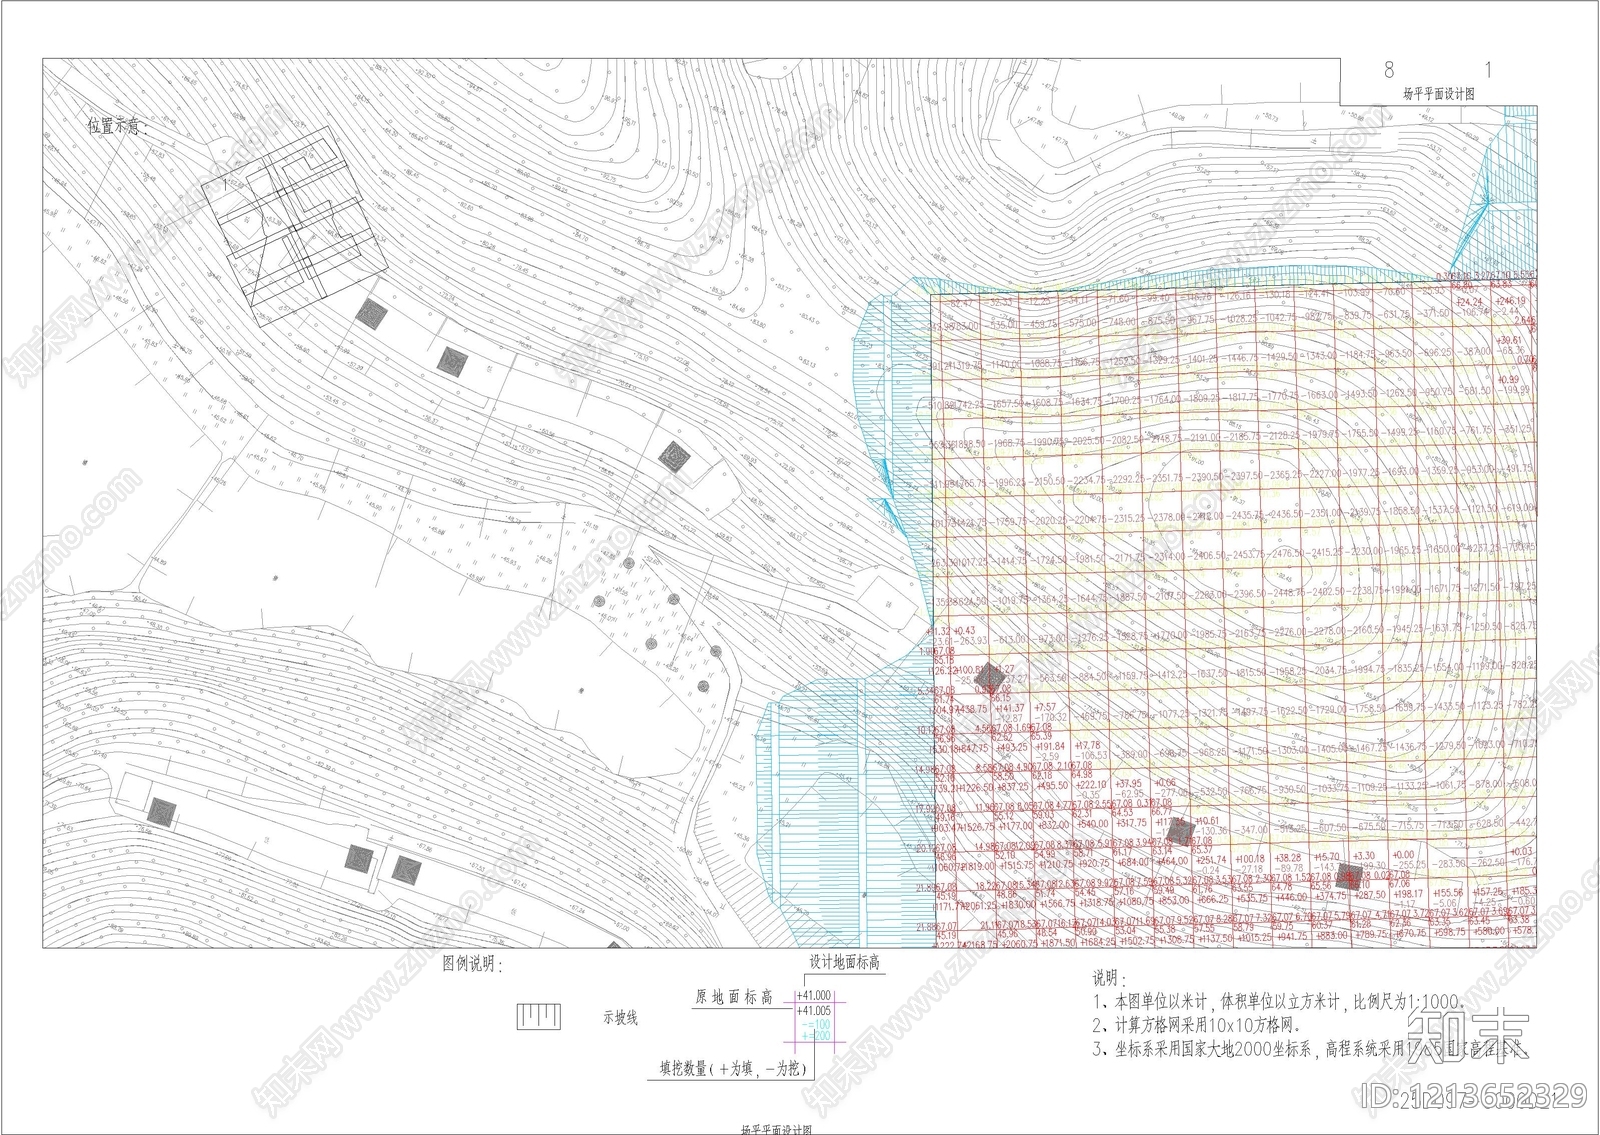Select the 设计地面标高 legend label
Image resolution: width=1600 pixels, height=1135 pixels.
(843, 962)
